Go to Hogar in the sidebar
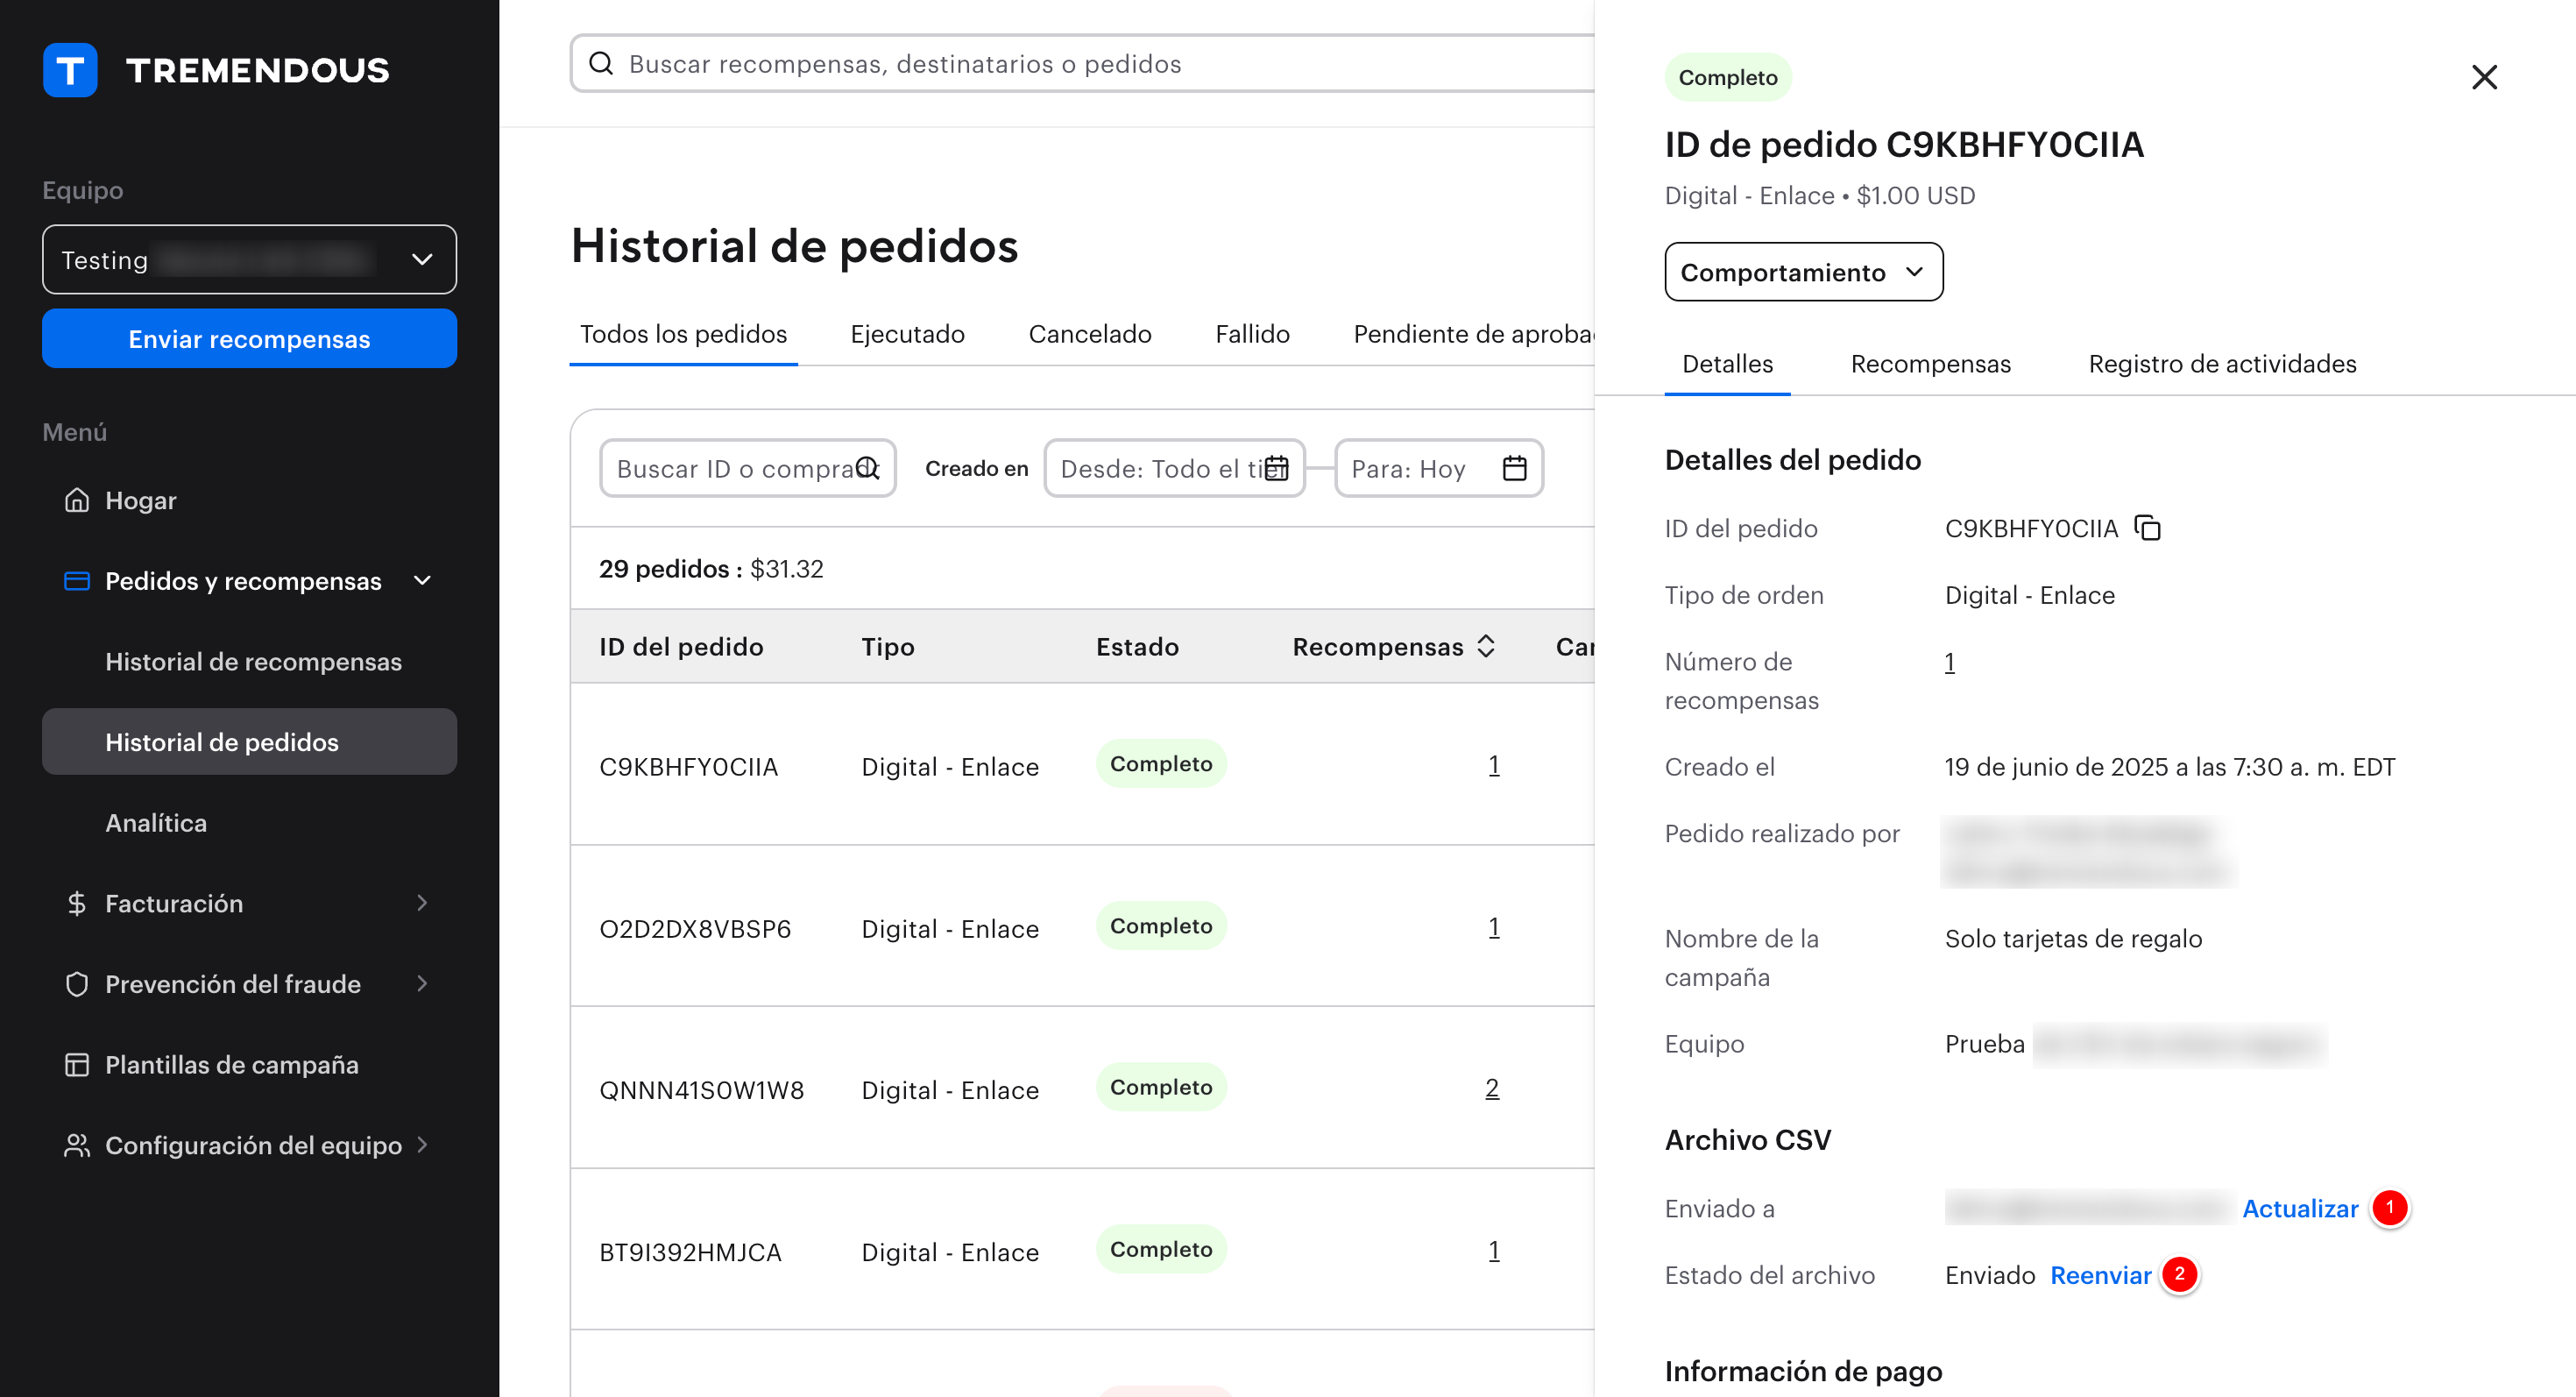 click(x=140, y=500)
